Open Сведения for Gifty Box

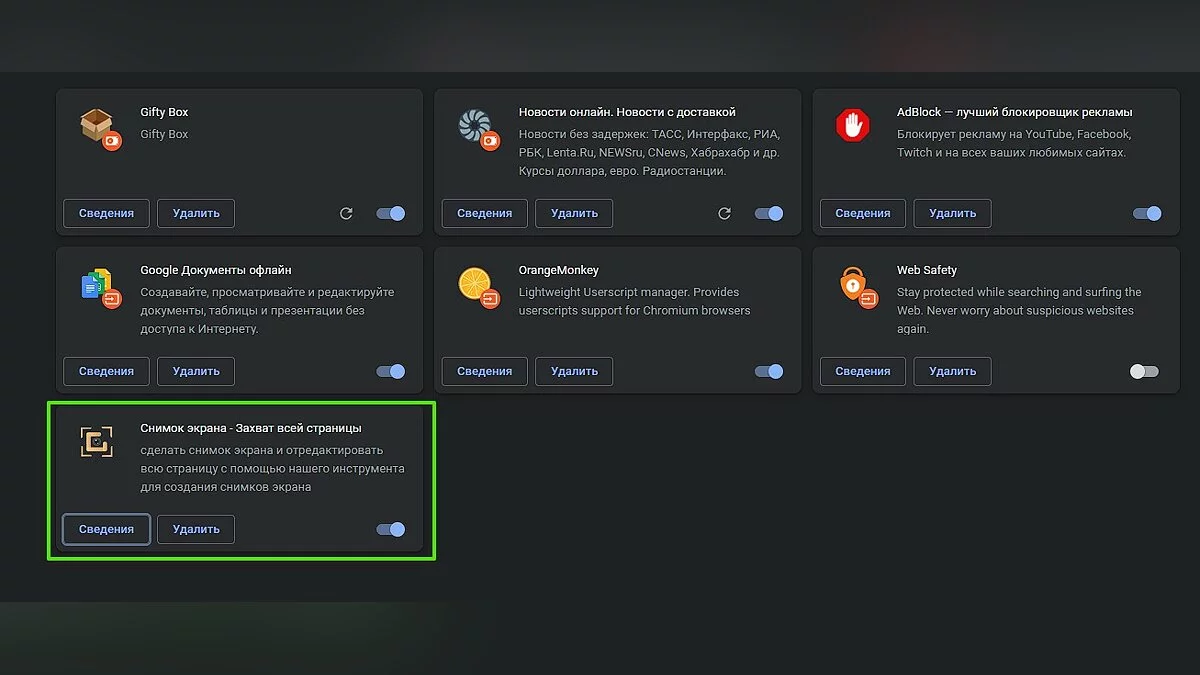tap(106, 213)
